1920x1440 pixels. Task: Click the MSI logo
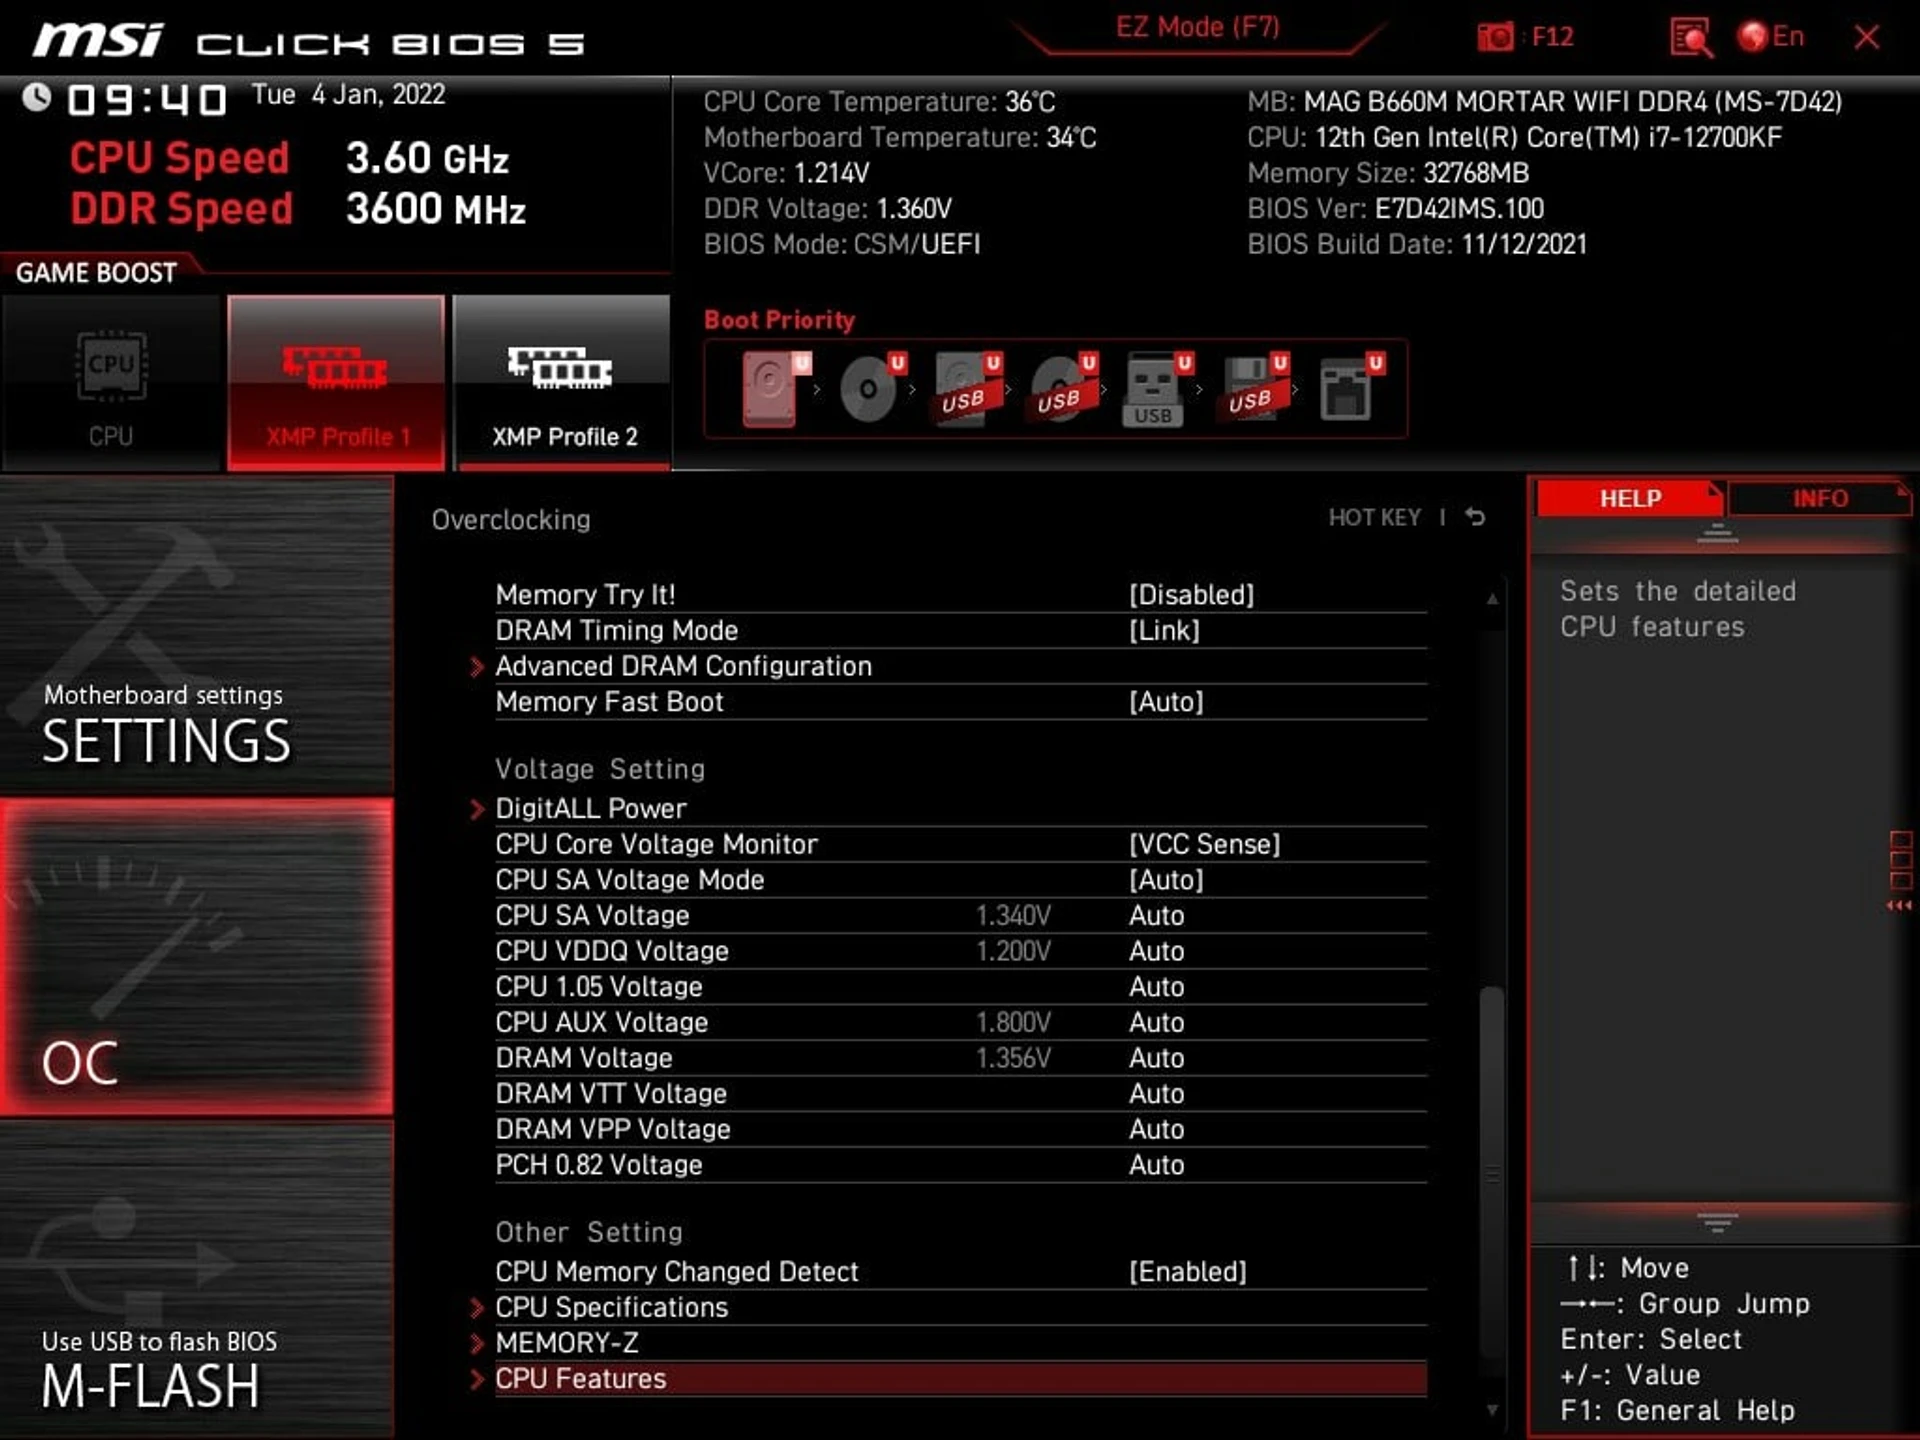click(x=98, y=41)
